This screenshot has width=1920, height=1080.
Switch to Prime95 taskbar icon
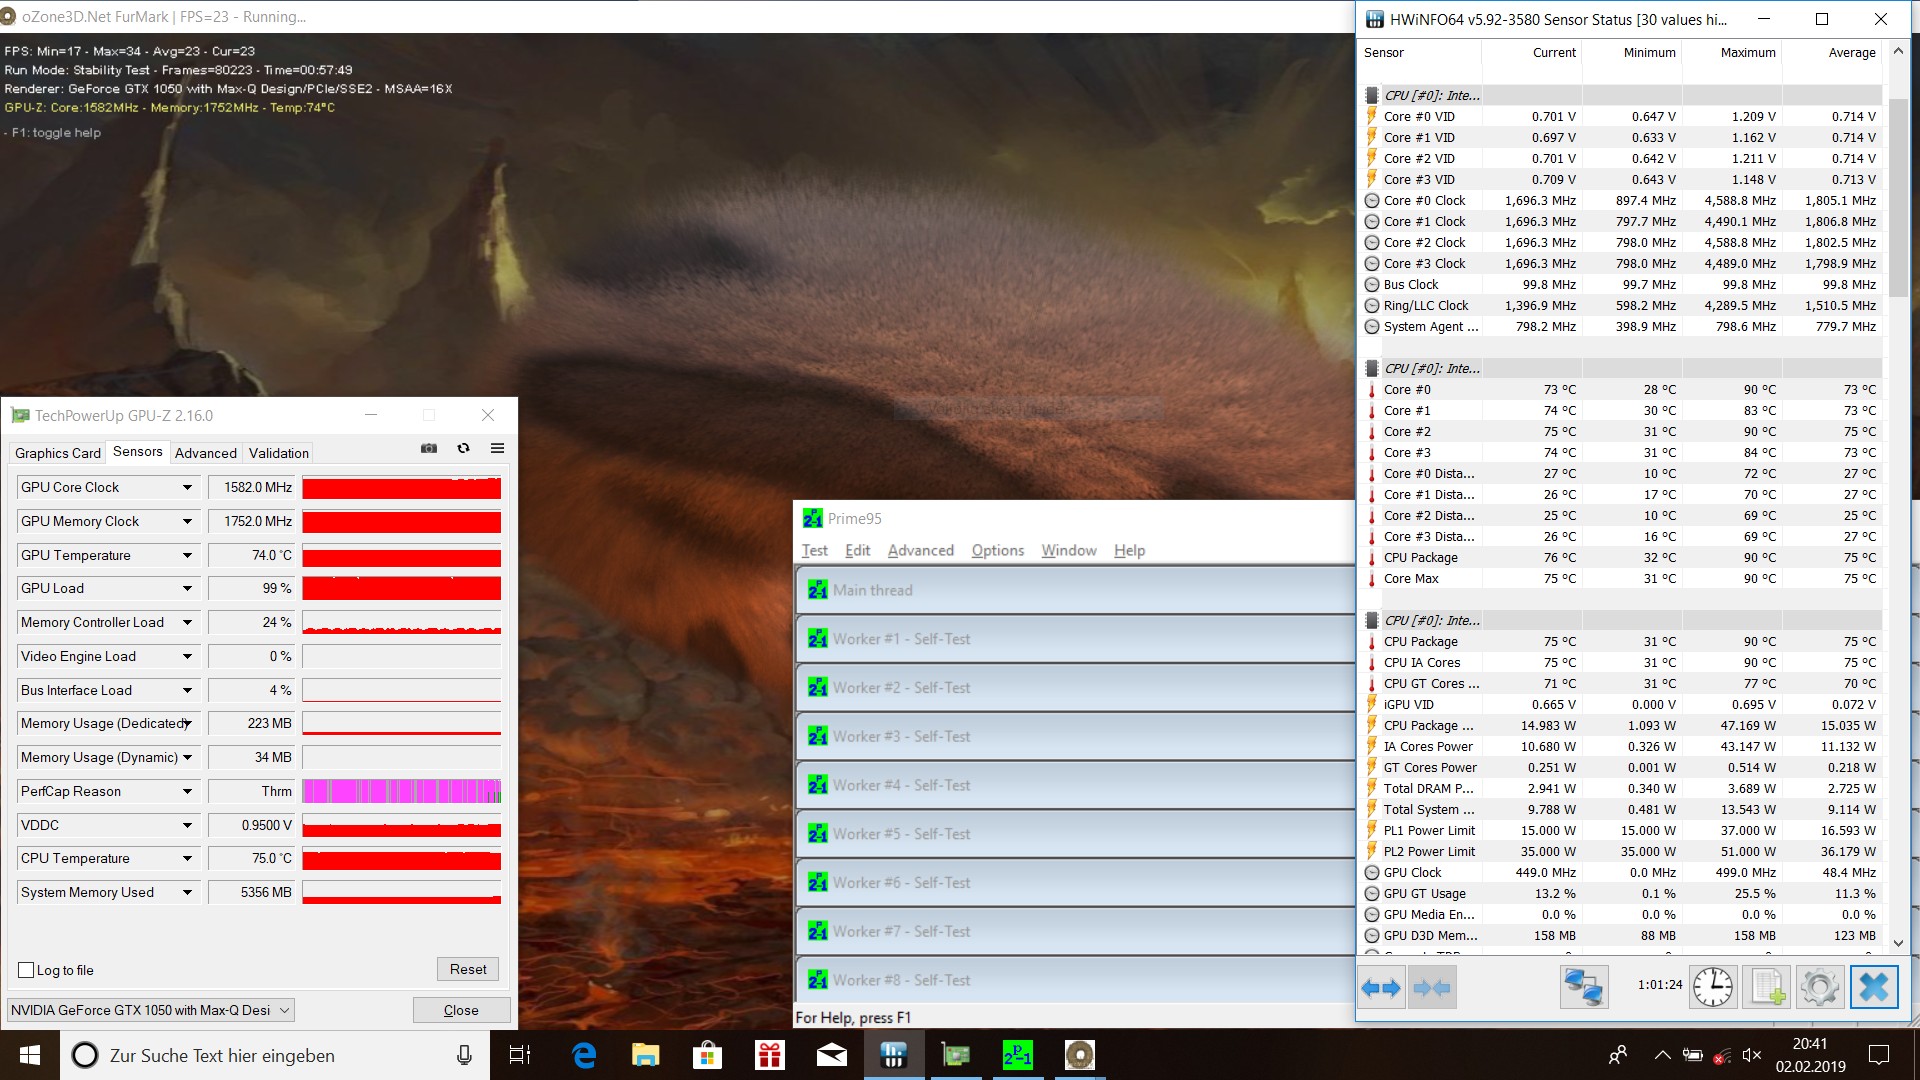(1018, 1055)
